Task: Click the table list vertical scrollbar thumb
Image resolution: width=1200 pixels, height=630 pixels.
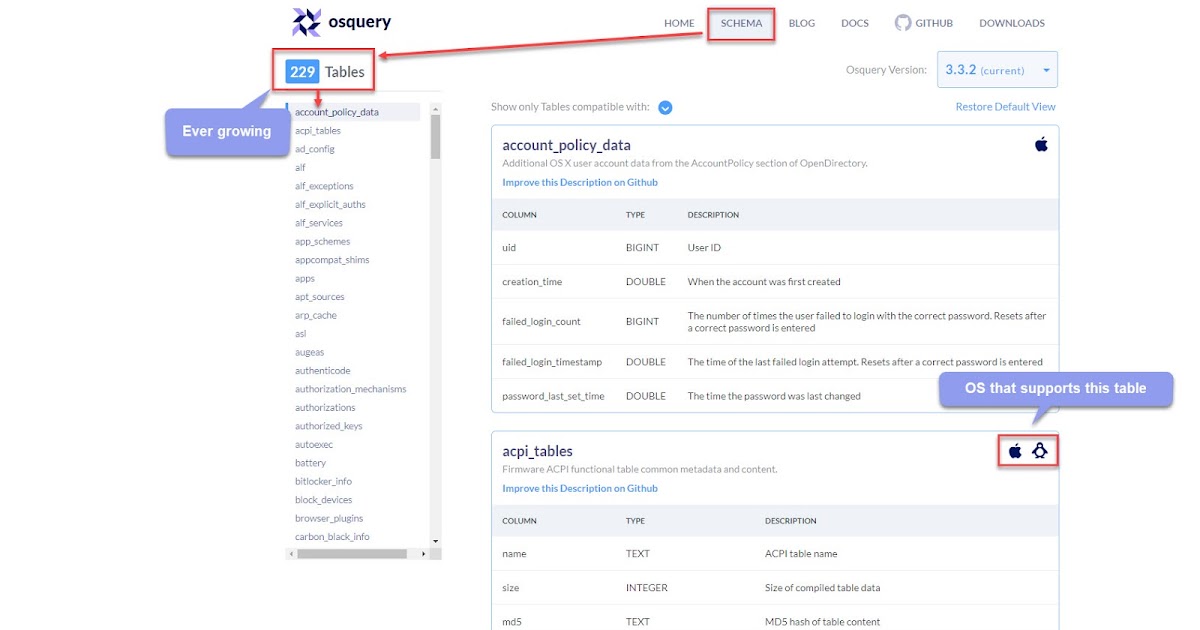Action: tap(436, 137)
